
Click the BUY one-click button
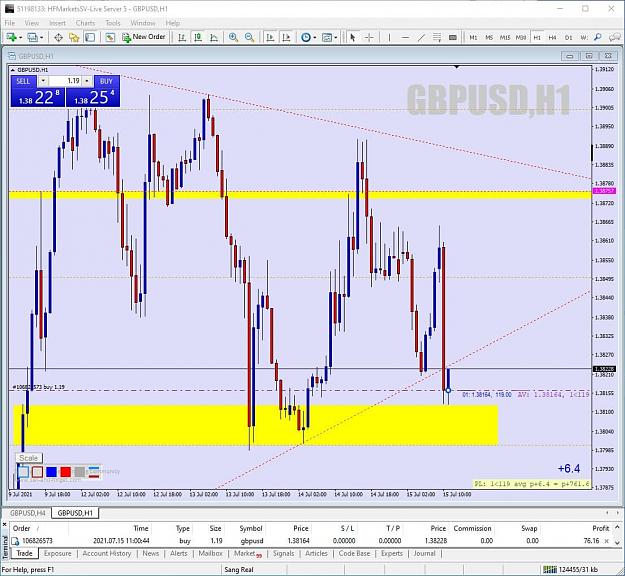coord(106,81)
